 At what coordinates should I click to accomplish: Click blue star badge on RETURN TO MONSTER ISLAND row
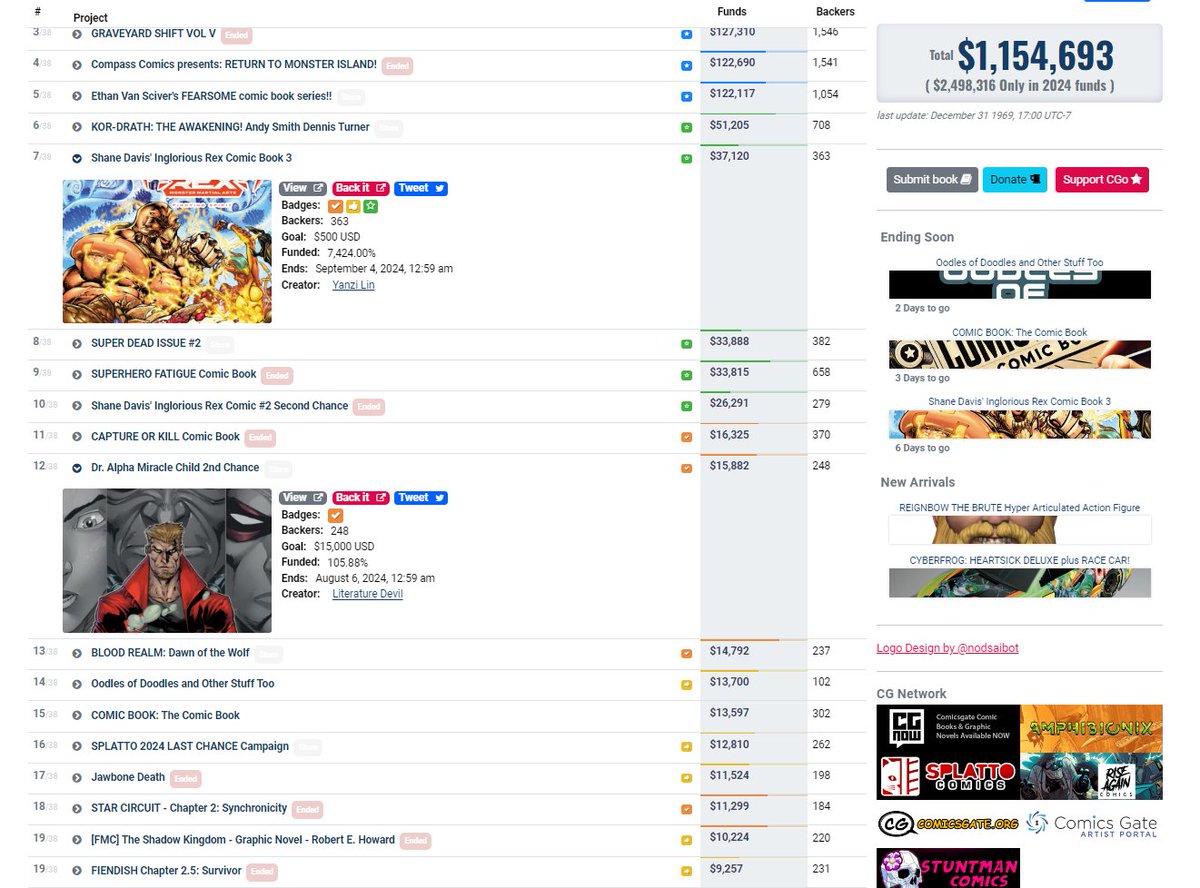click(686, 66)
